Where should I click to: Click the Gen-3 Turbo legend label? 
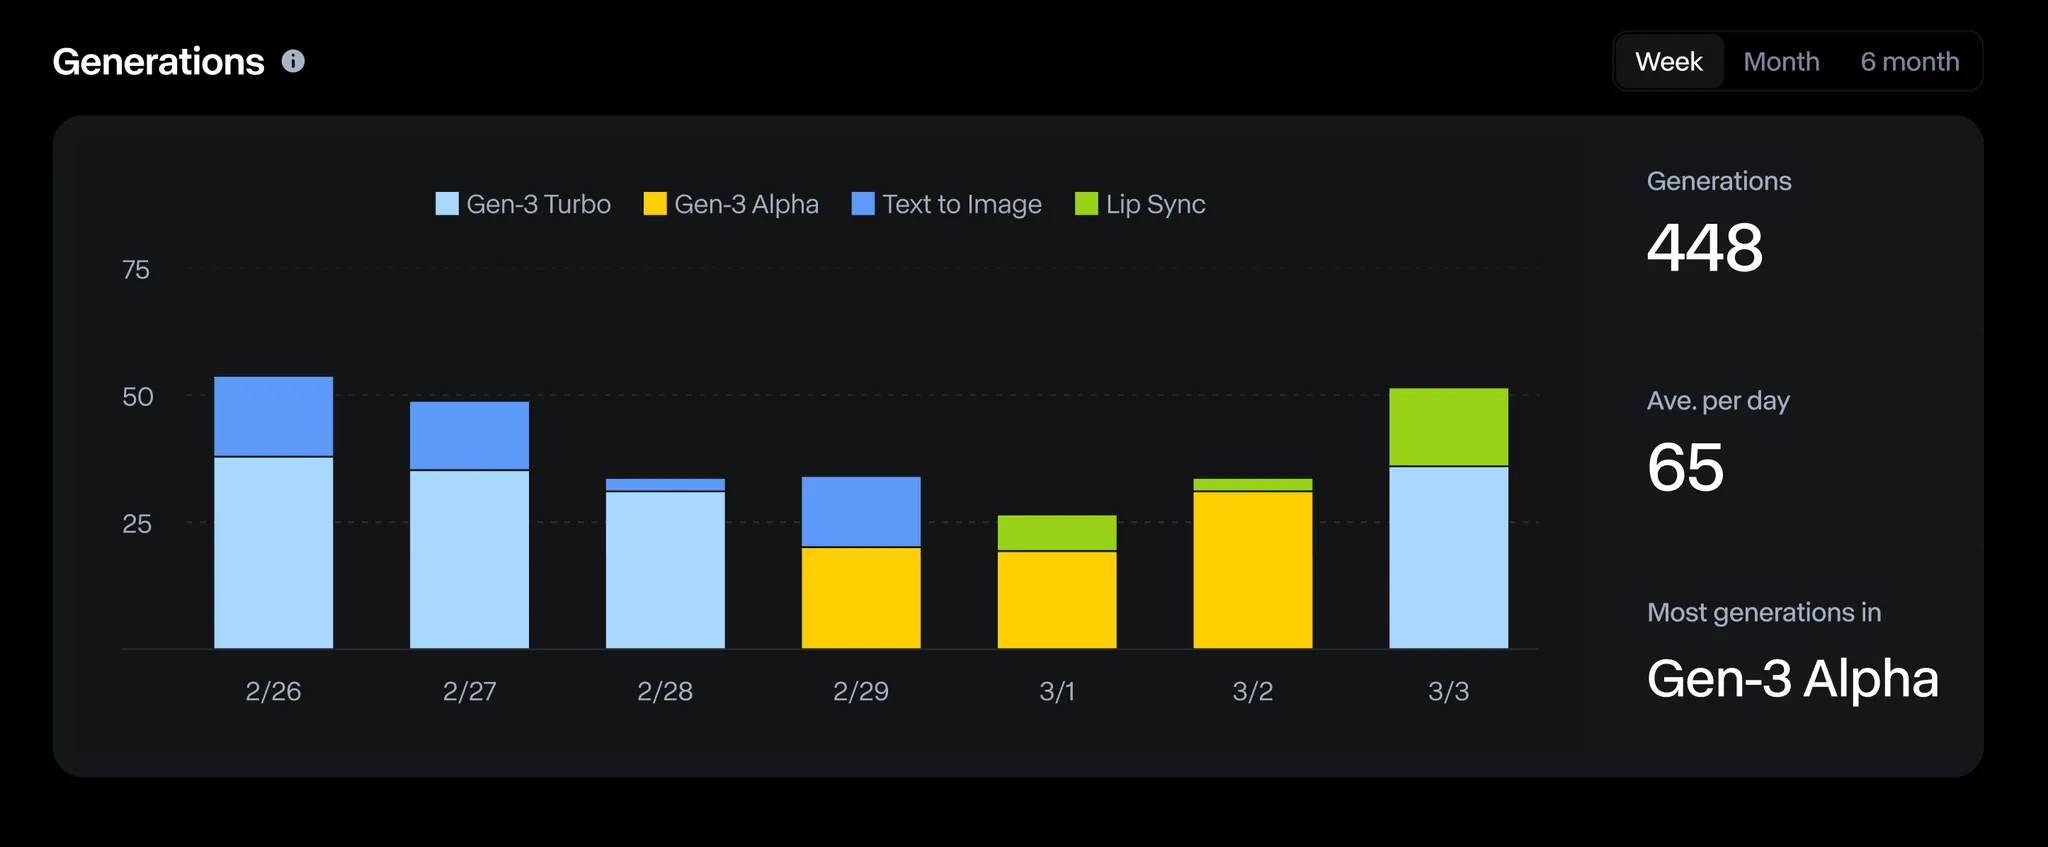point(538,204)
